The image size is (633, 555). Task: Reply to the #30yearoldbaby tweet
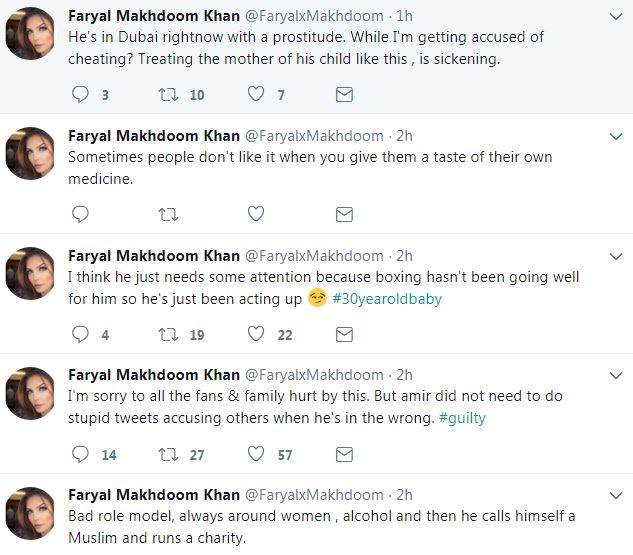pos(82,334)
